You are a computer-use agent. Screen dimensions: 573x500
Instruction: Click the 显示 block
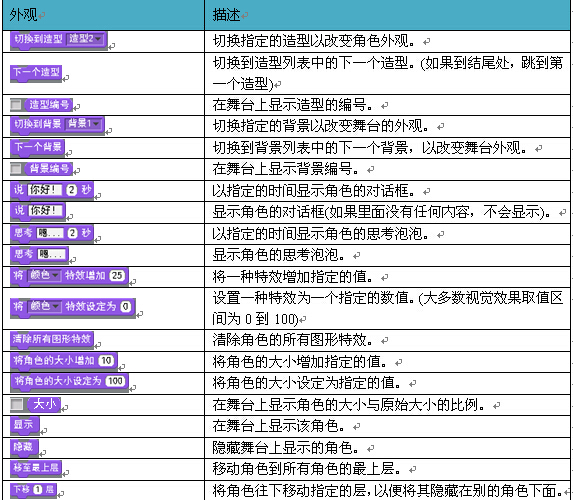[x=24, y=426]
